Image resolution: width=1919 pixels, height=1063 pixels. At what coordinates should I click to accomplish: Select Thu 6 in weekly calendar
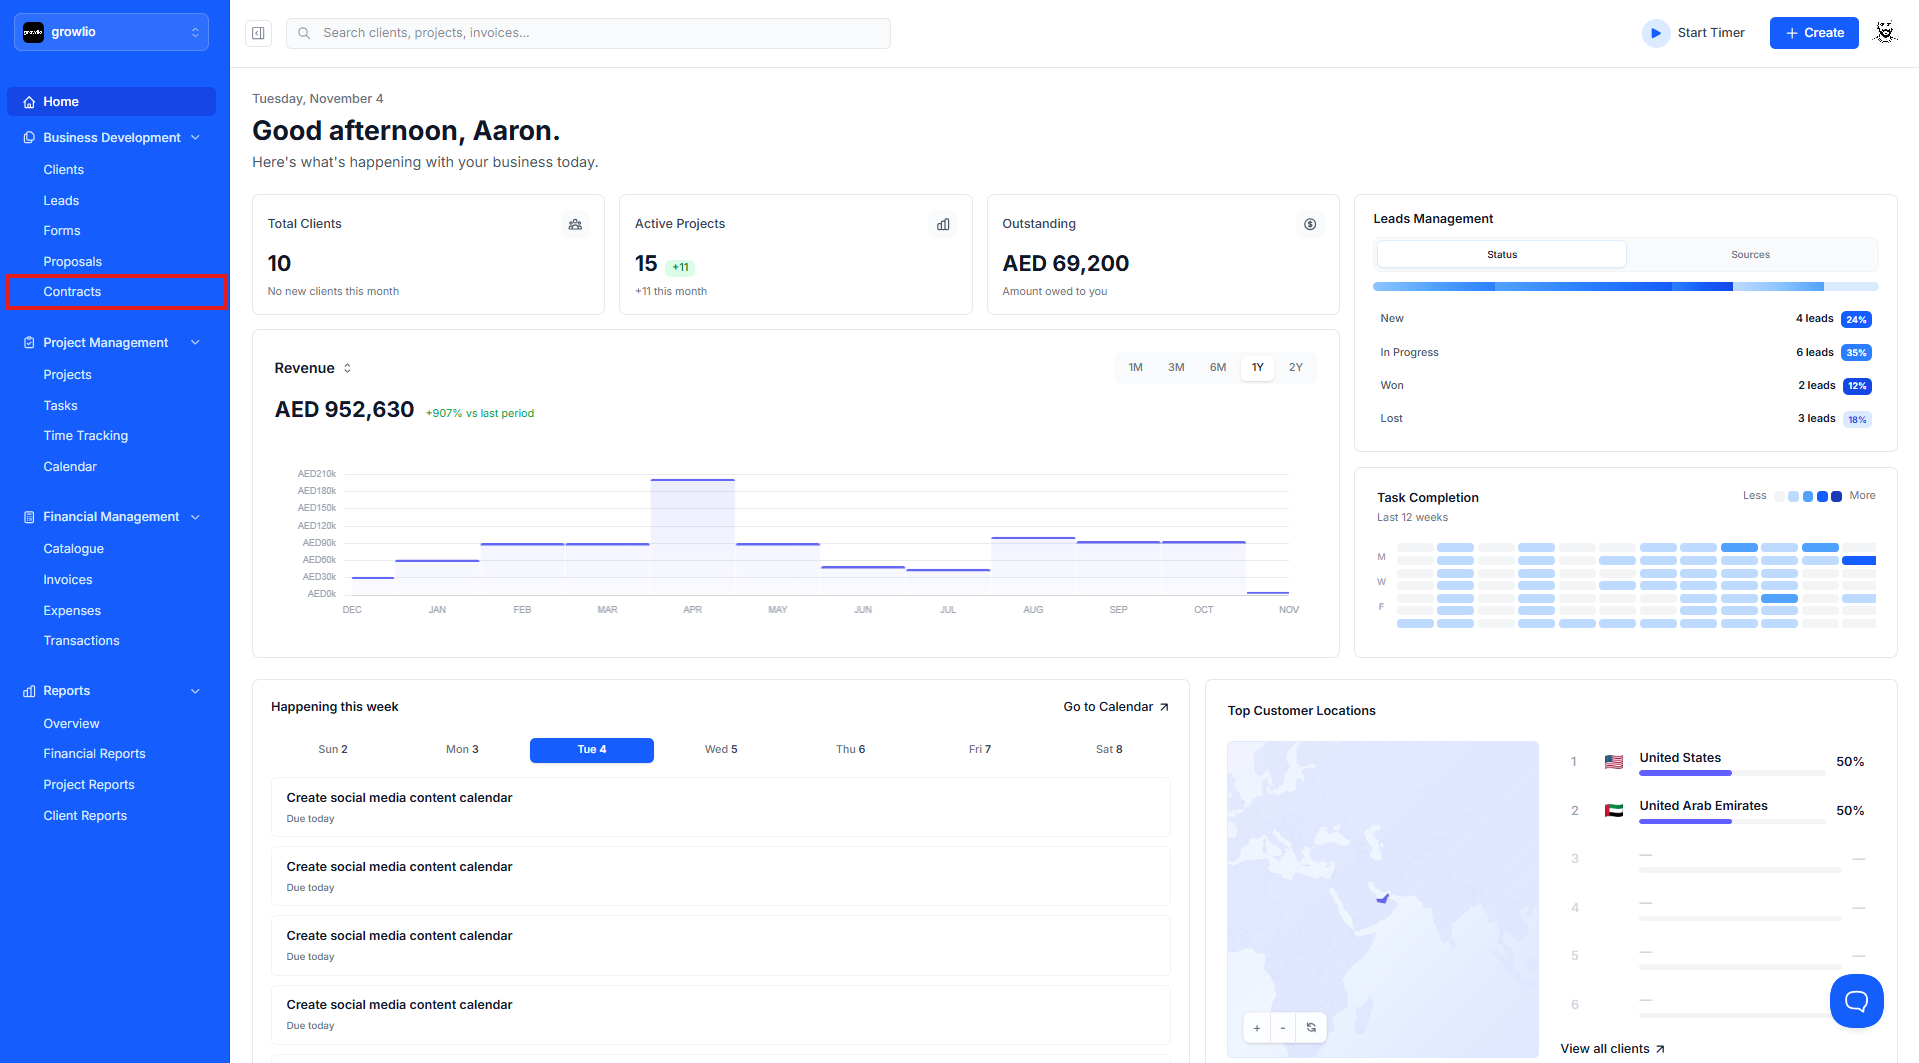pos(850,750)
